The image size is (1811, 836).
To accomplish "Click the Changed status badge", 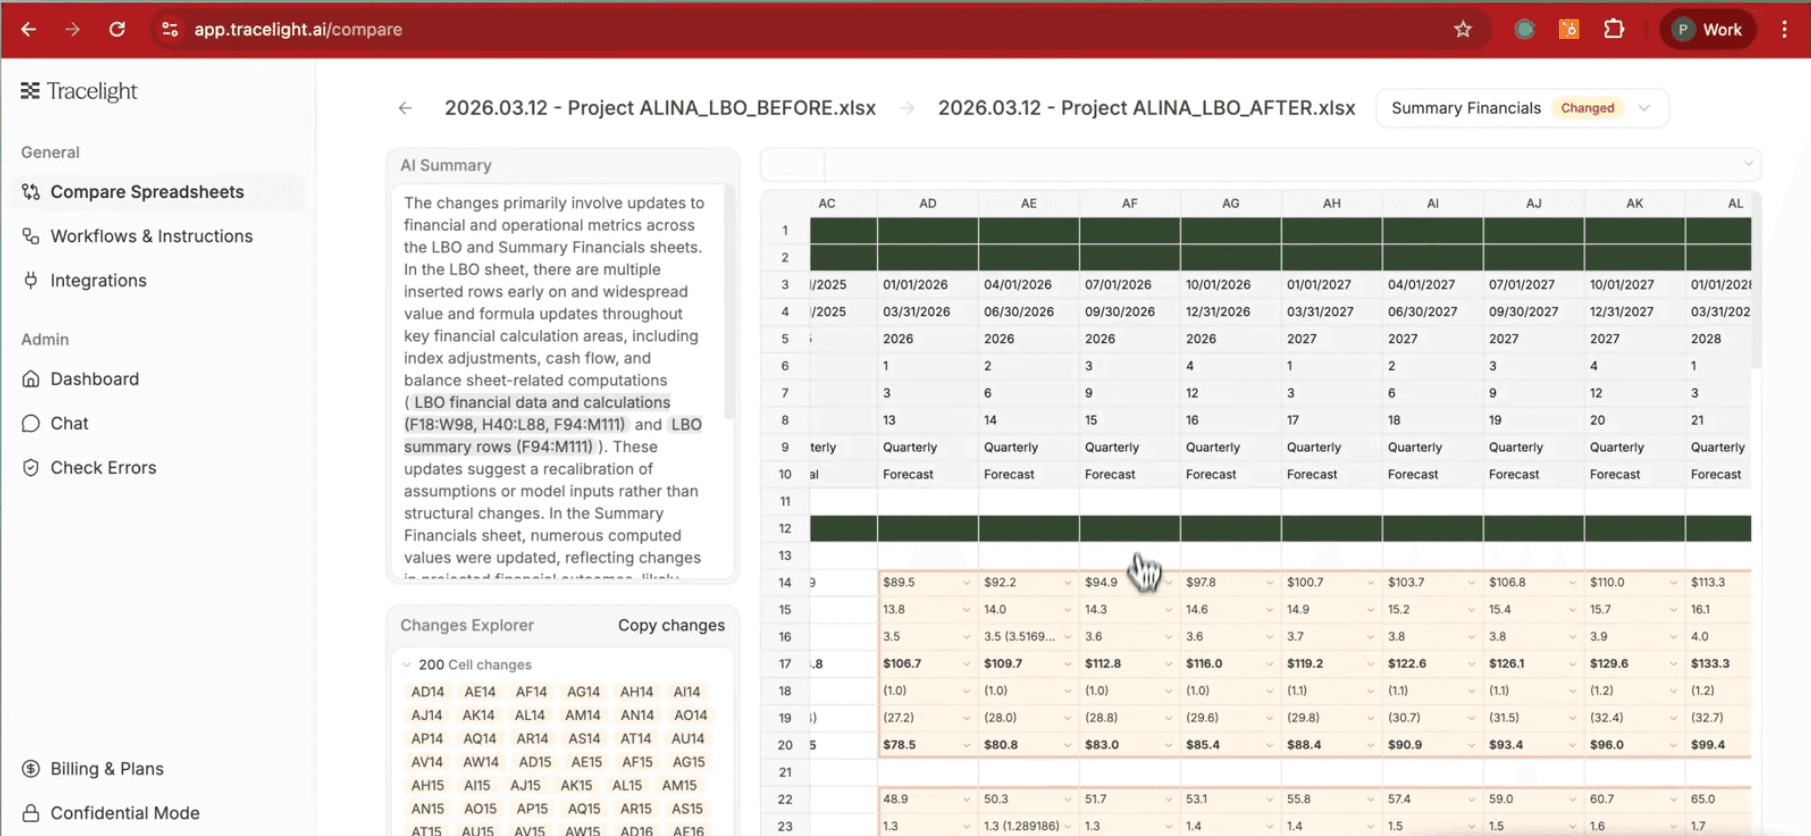I will [1587, 108].
